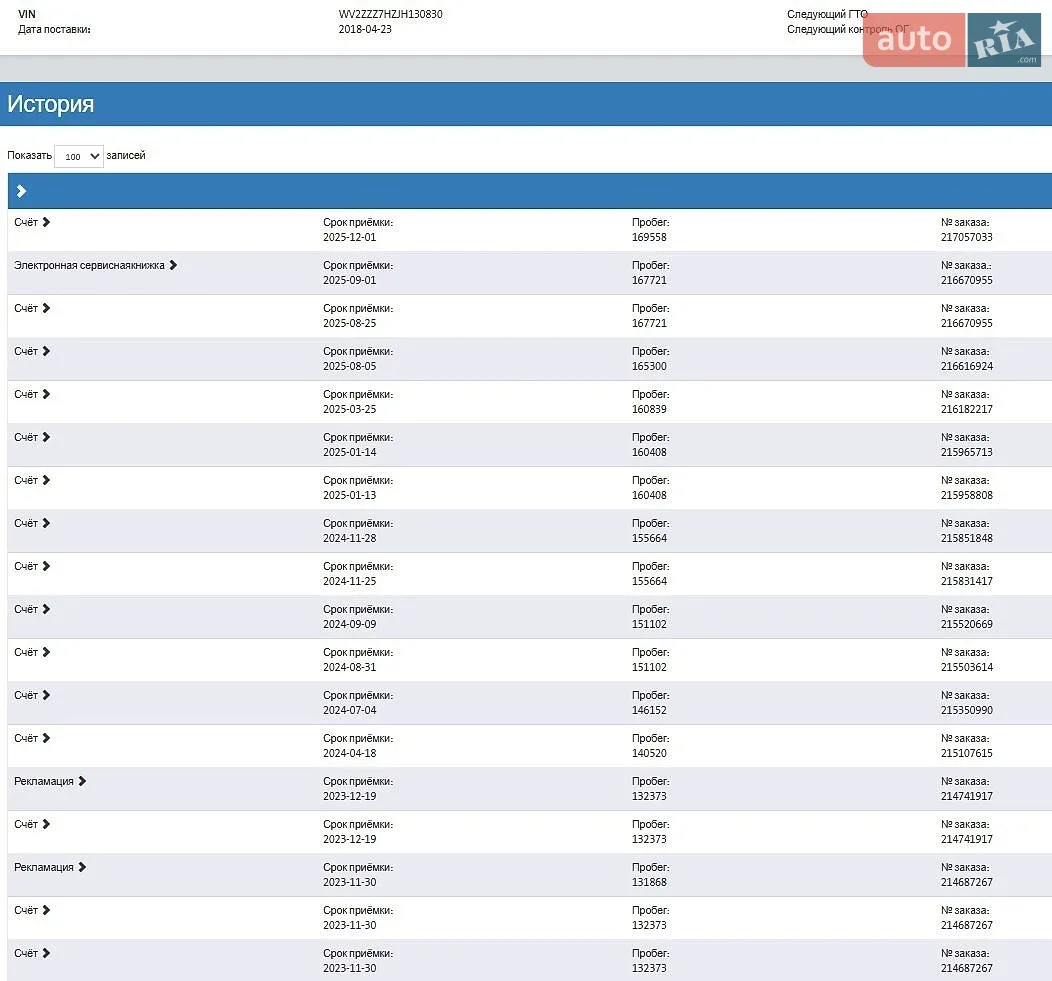Select order number 215958808
This screenshot has height=981, width=1052.
(967, 495)
